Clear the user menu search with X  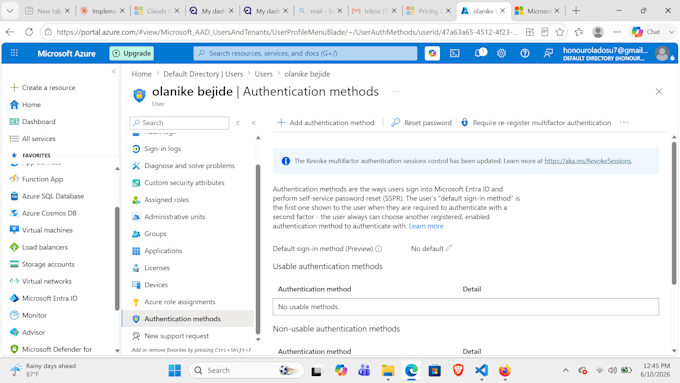tap(238, 123)
